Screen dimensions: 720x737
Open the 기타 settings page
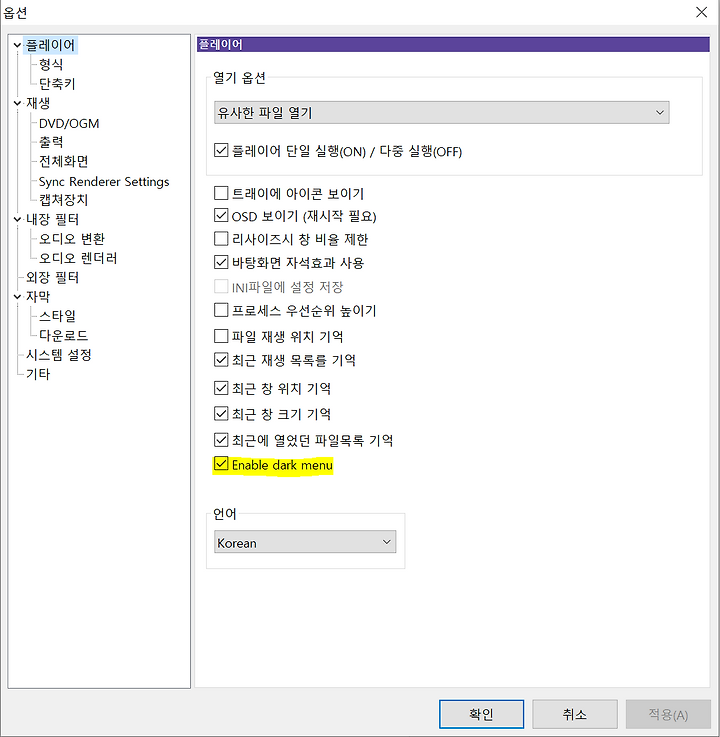(38, 374)
